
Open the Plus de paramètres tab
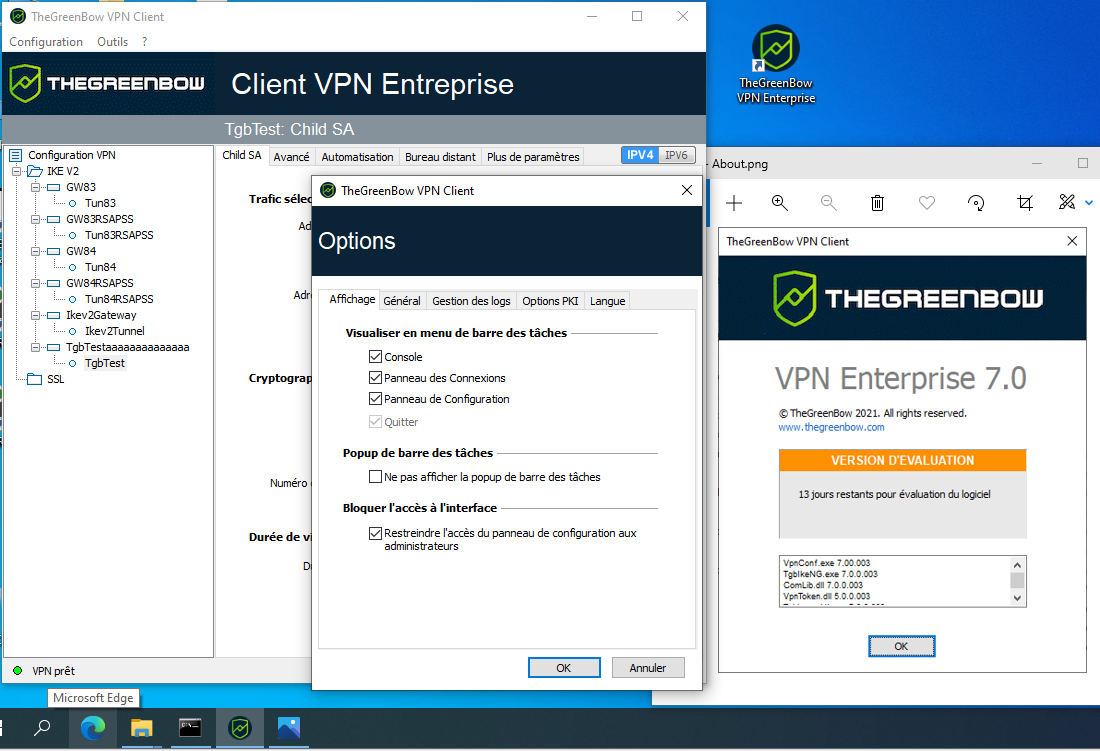533,157
